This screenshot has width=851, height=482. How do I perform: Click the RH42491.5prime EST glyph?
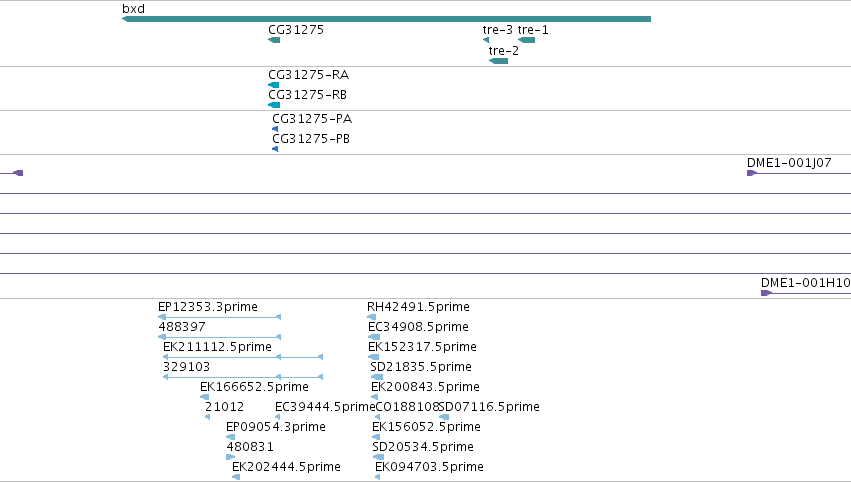click(371, 317)
